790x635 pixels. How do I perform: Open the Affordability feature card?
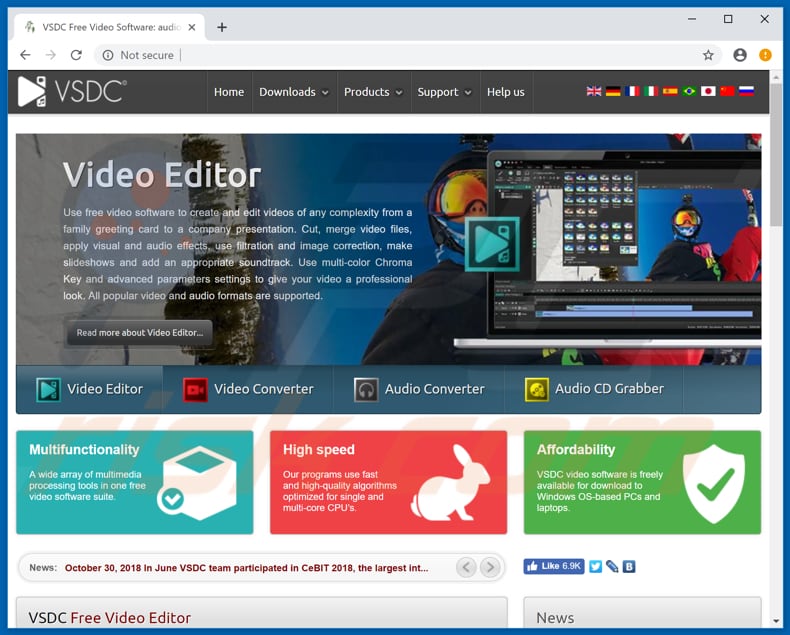tap(642, 482)
